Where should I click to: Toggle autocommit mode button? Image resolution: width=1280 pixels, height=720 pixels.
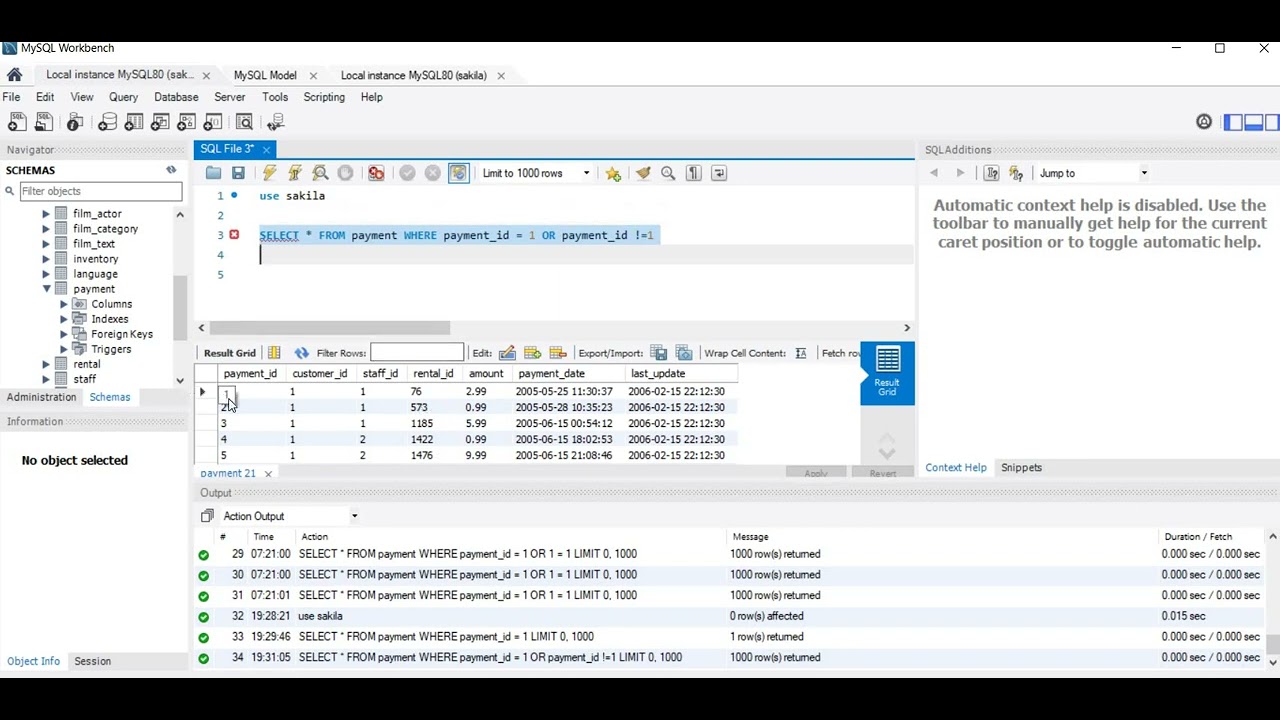click(458, 173)
